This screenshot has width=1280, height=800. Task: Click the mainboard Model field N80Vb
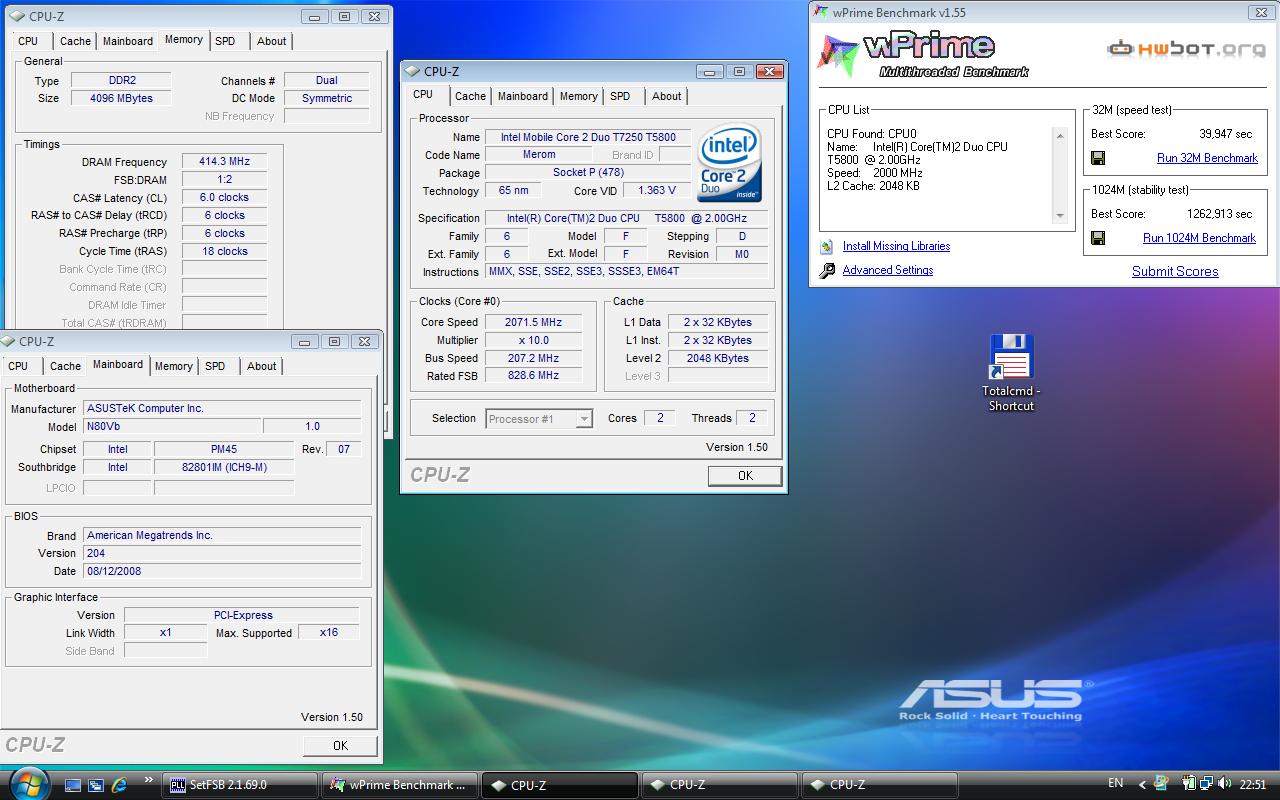(x=172, y=426)
